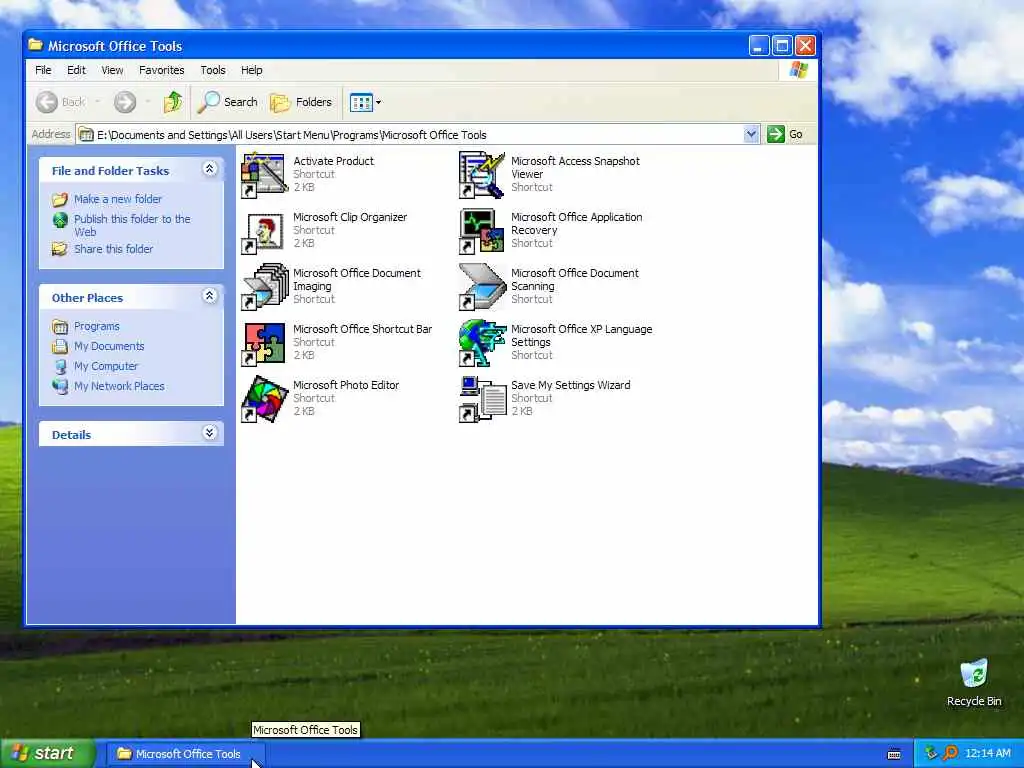Collapse the Other Places panel
Viewport: 1024px width, 768px height.
click(x=210, y=296)
